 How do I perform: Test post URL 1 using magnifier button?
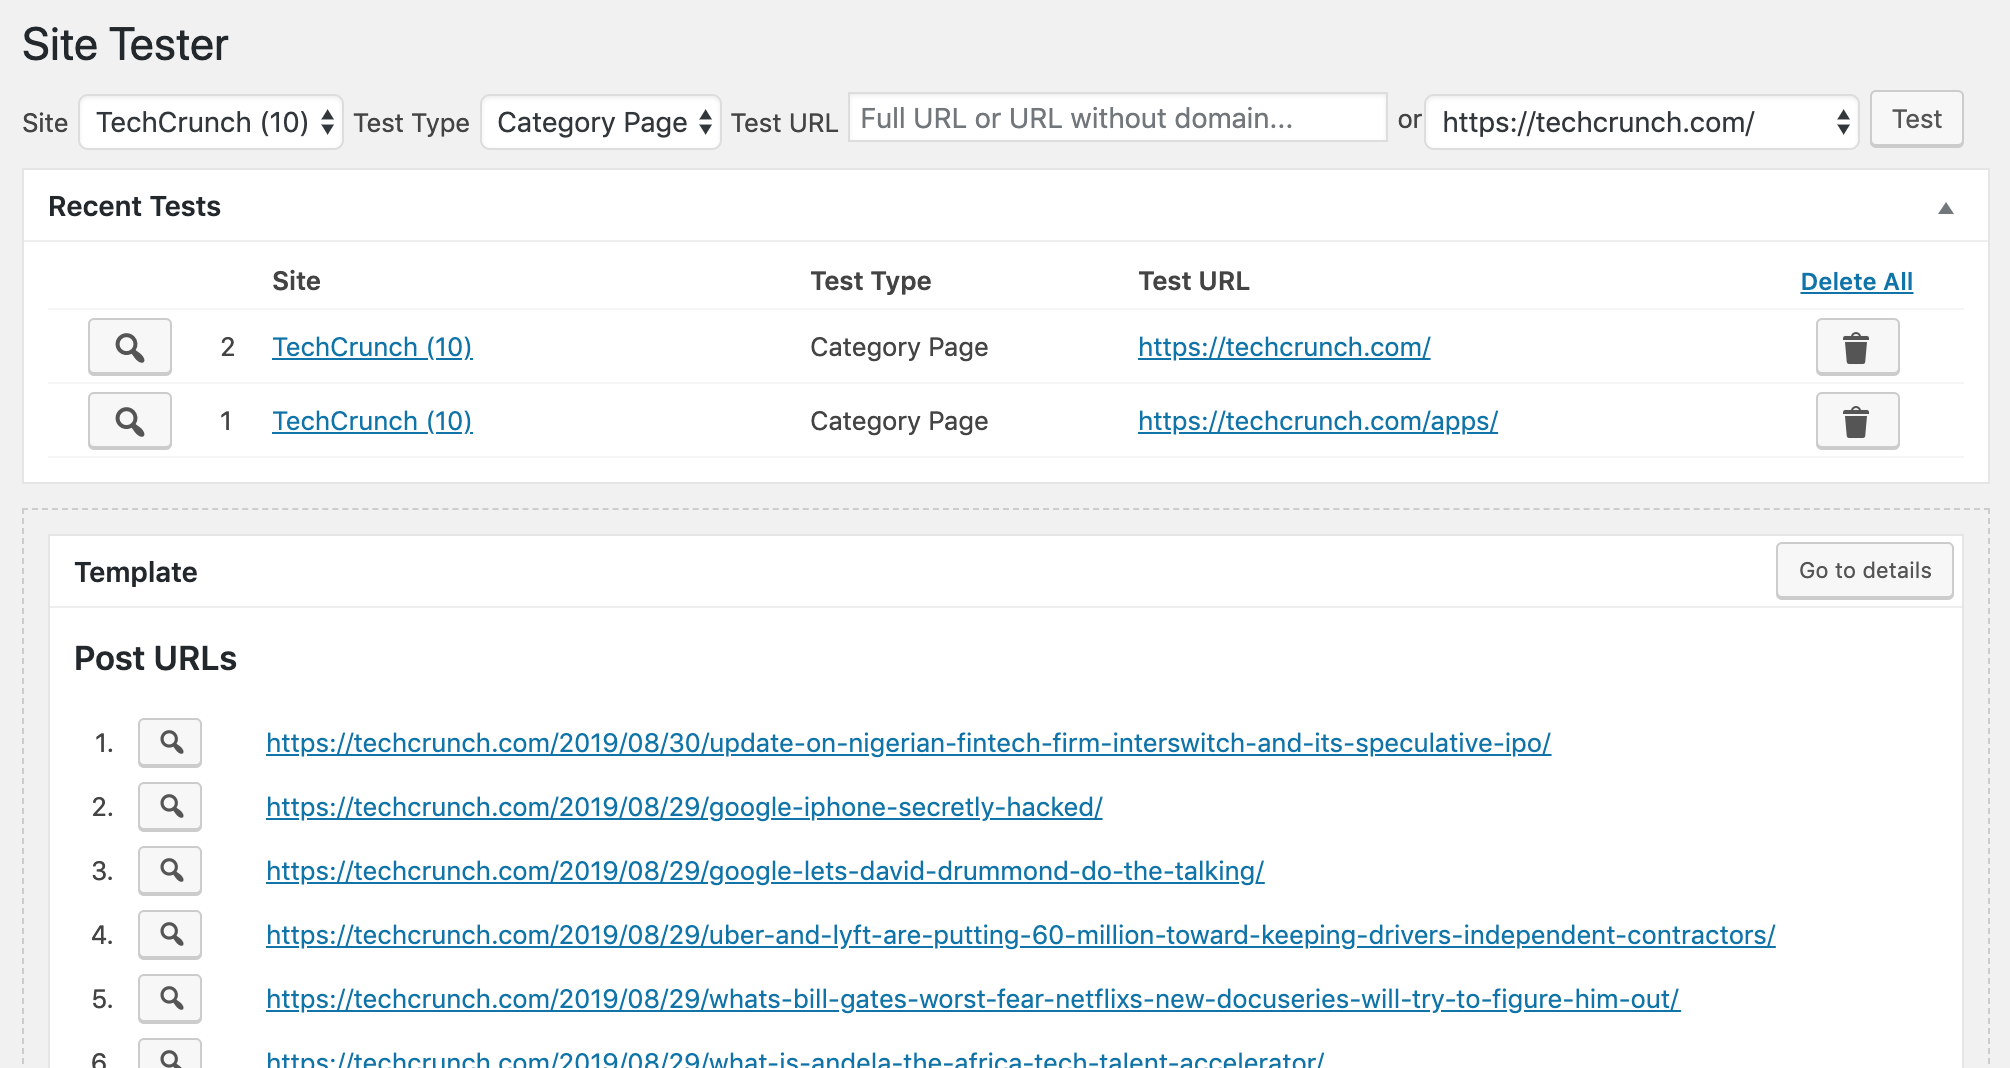coord(170,743)
